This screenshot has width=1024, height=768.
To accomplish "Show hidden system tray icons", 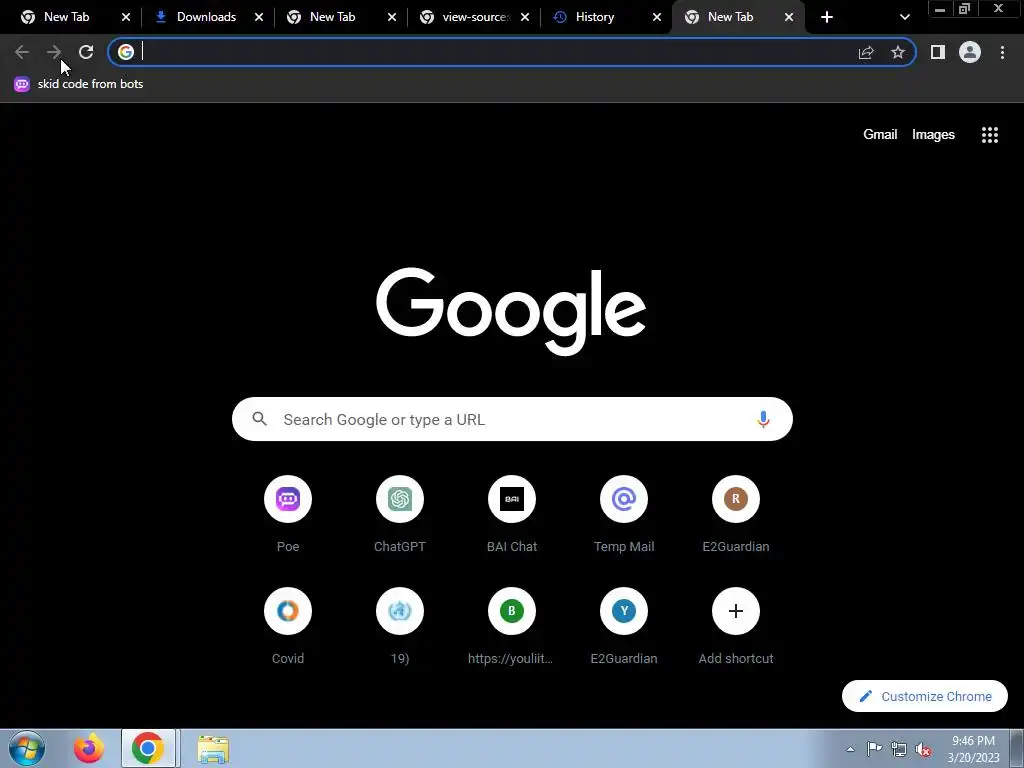I will [x=850, y=749].
